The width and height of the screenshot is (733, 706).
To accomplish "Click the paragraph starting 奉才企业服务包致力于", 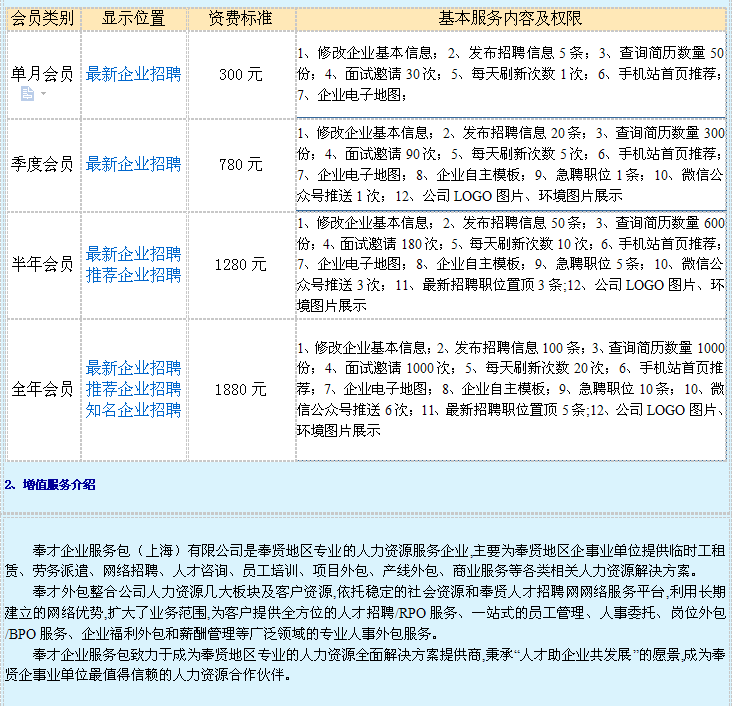I will tap(365, 665).
